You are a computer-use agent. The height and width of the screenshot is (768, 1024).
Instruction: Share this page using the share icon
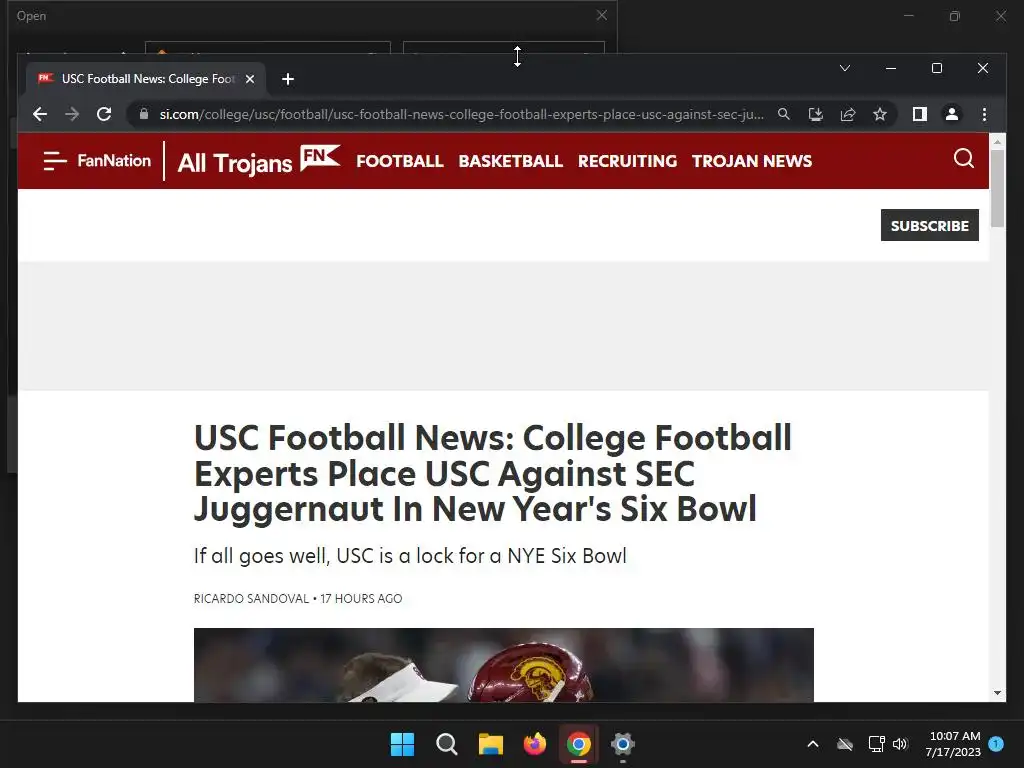(848, 114)
